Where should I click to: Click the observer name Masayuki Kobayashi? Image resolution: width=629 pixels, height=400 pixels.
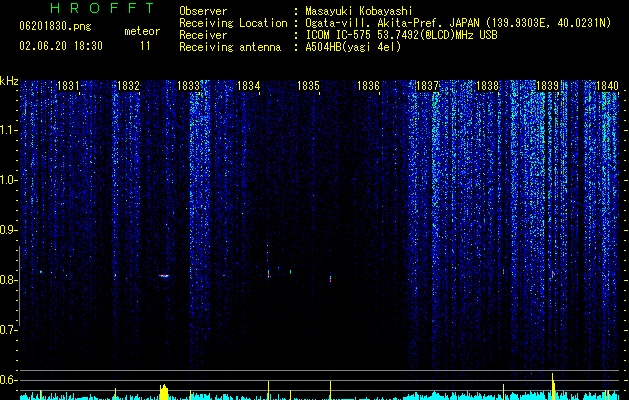[x=359, y=11]
